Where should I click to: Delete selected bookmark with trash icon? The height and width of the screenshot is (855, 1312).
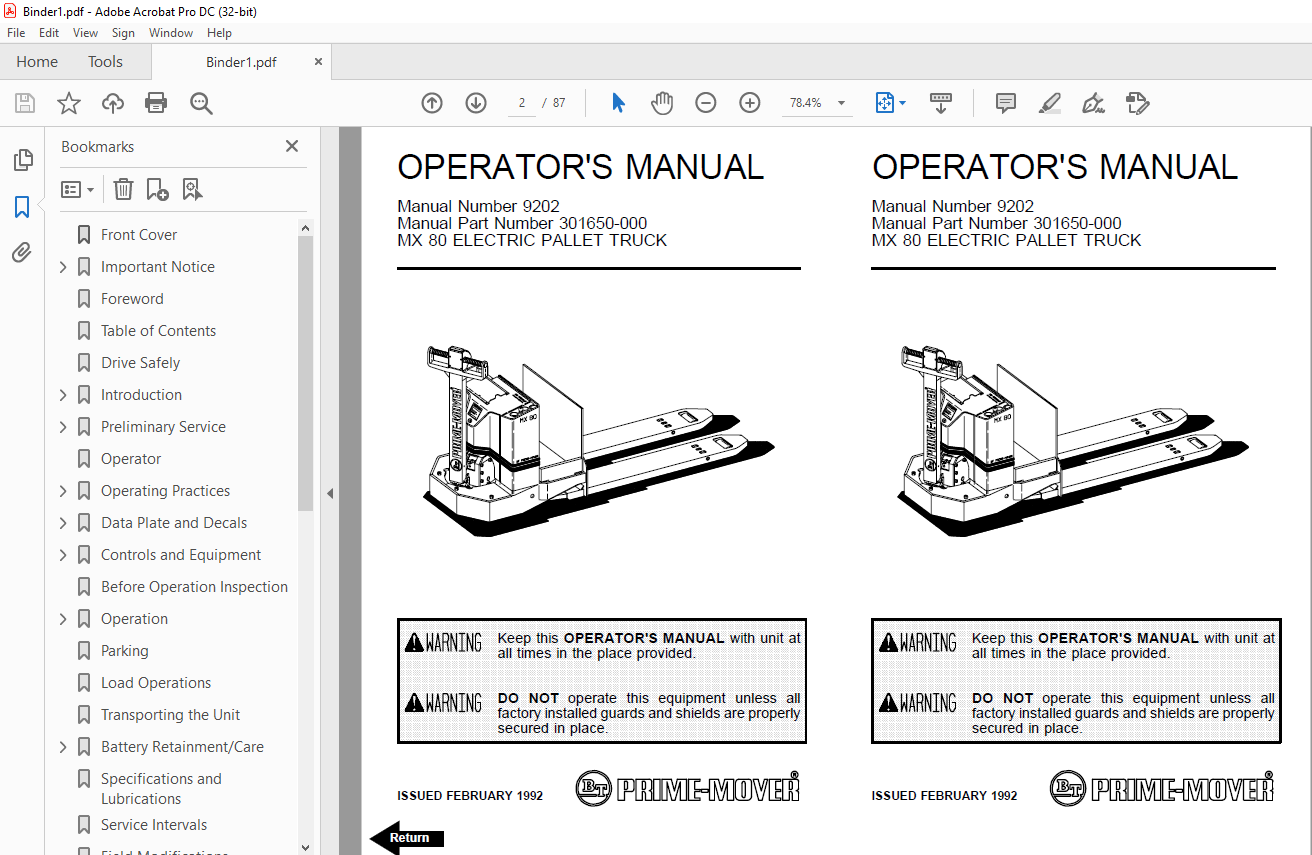pyautogui.click(x=123, y=189)
